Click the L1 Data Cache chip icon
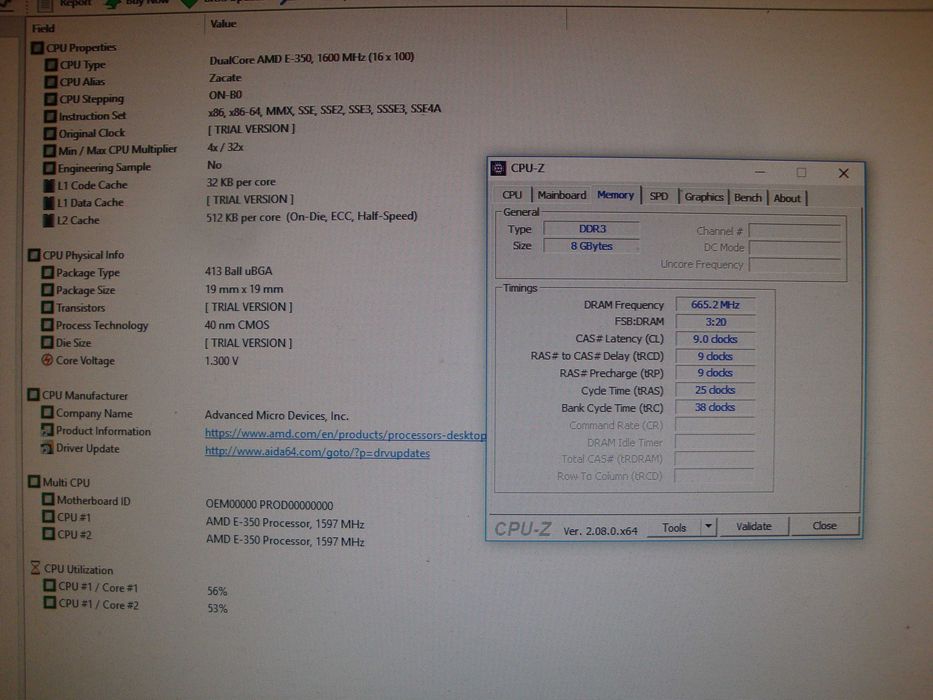933x700 pixels. tap(49, 202)
